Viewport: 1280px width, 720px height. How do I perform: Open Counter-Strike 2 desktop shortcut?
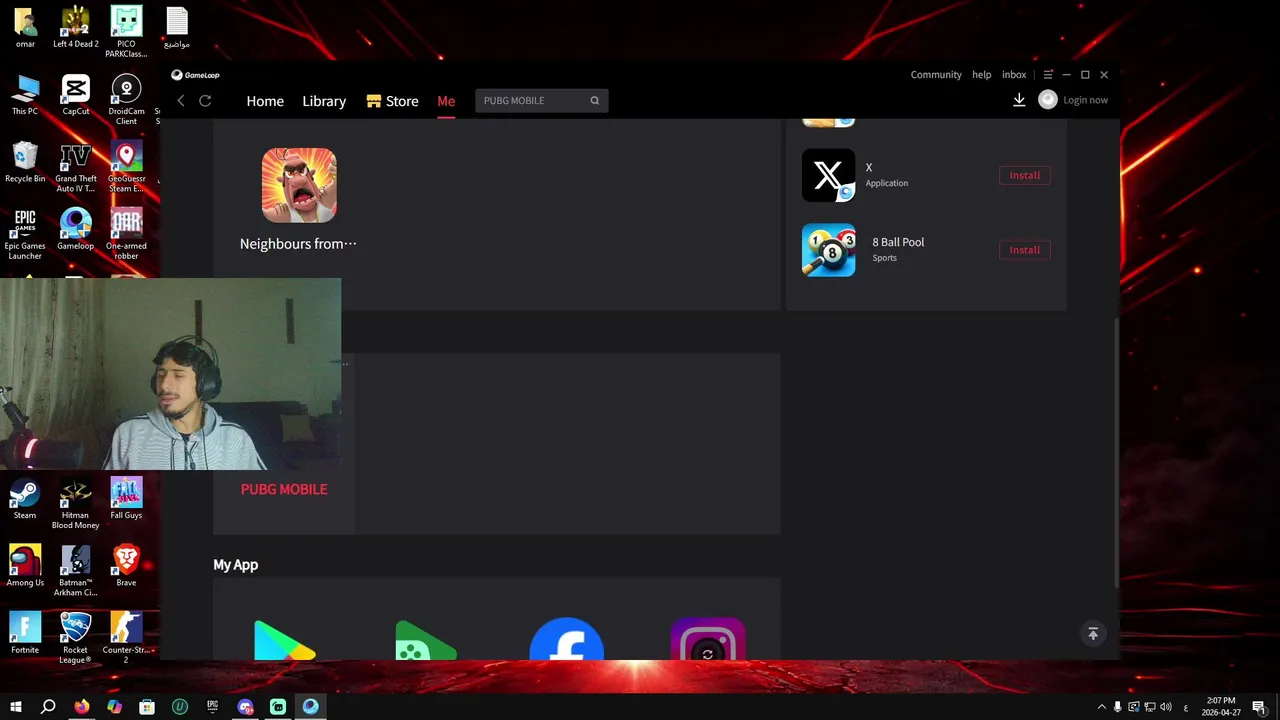tap(126, 637)
